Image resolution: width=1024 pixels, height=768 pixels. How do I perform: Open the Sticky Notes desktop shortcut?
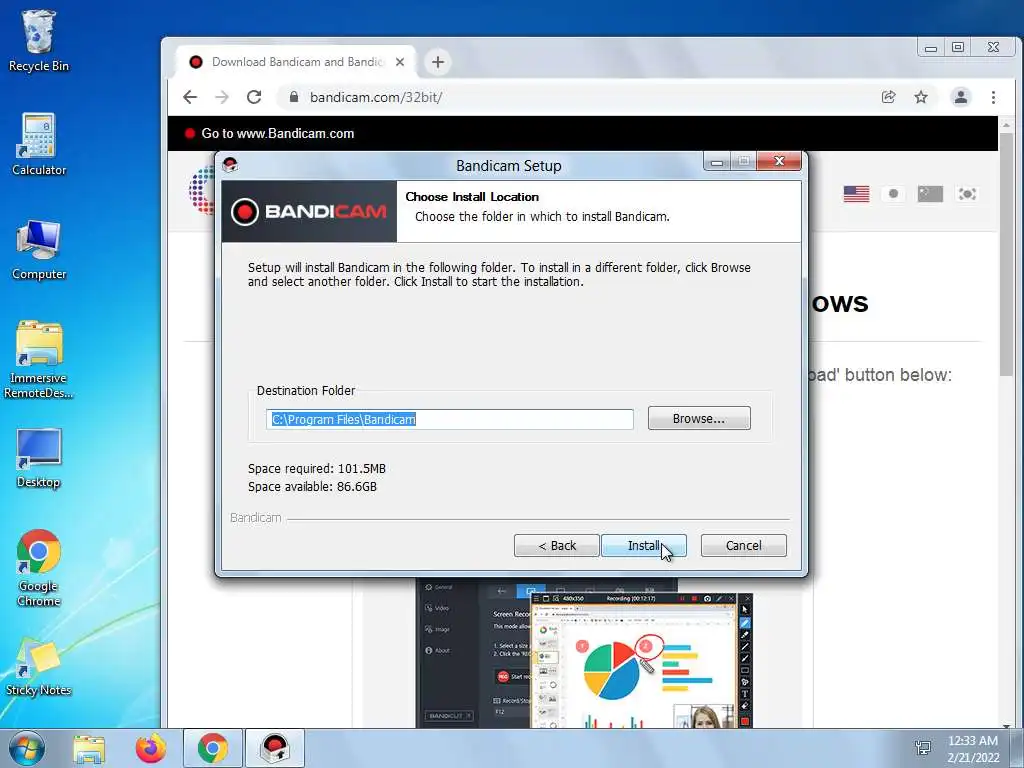pos(39,666)
